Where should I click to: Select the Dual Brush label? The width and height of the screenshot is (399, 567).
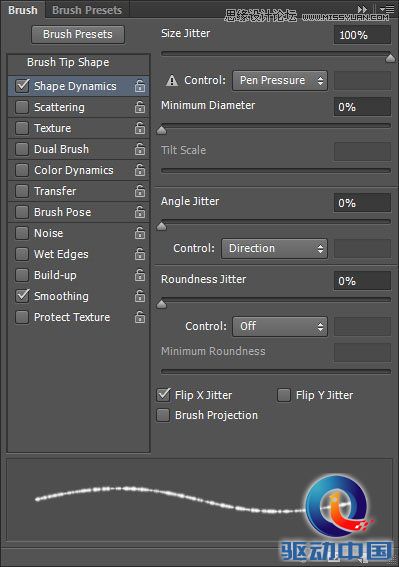61,149
